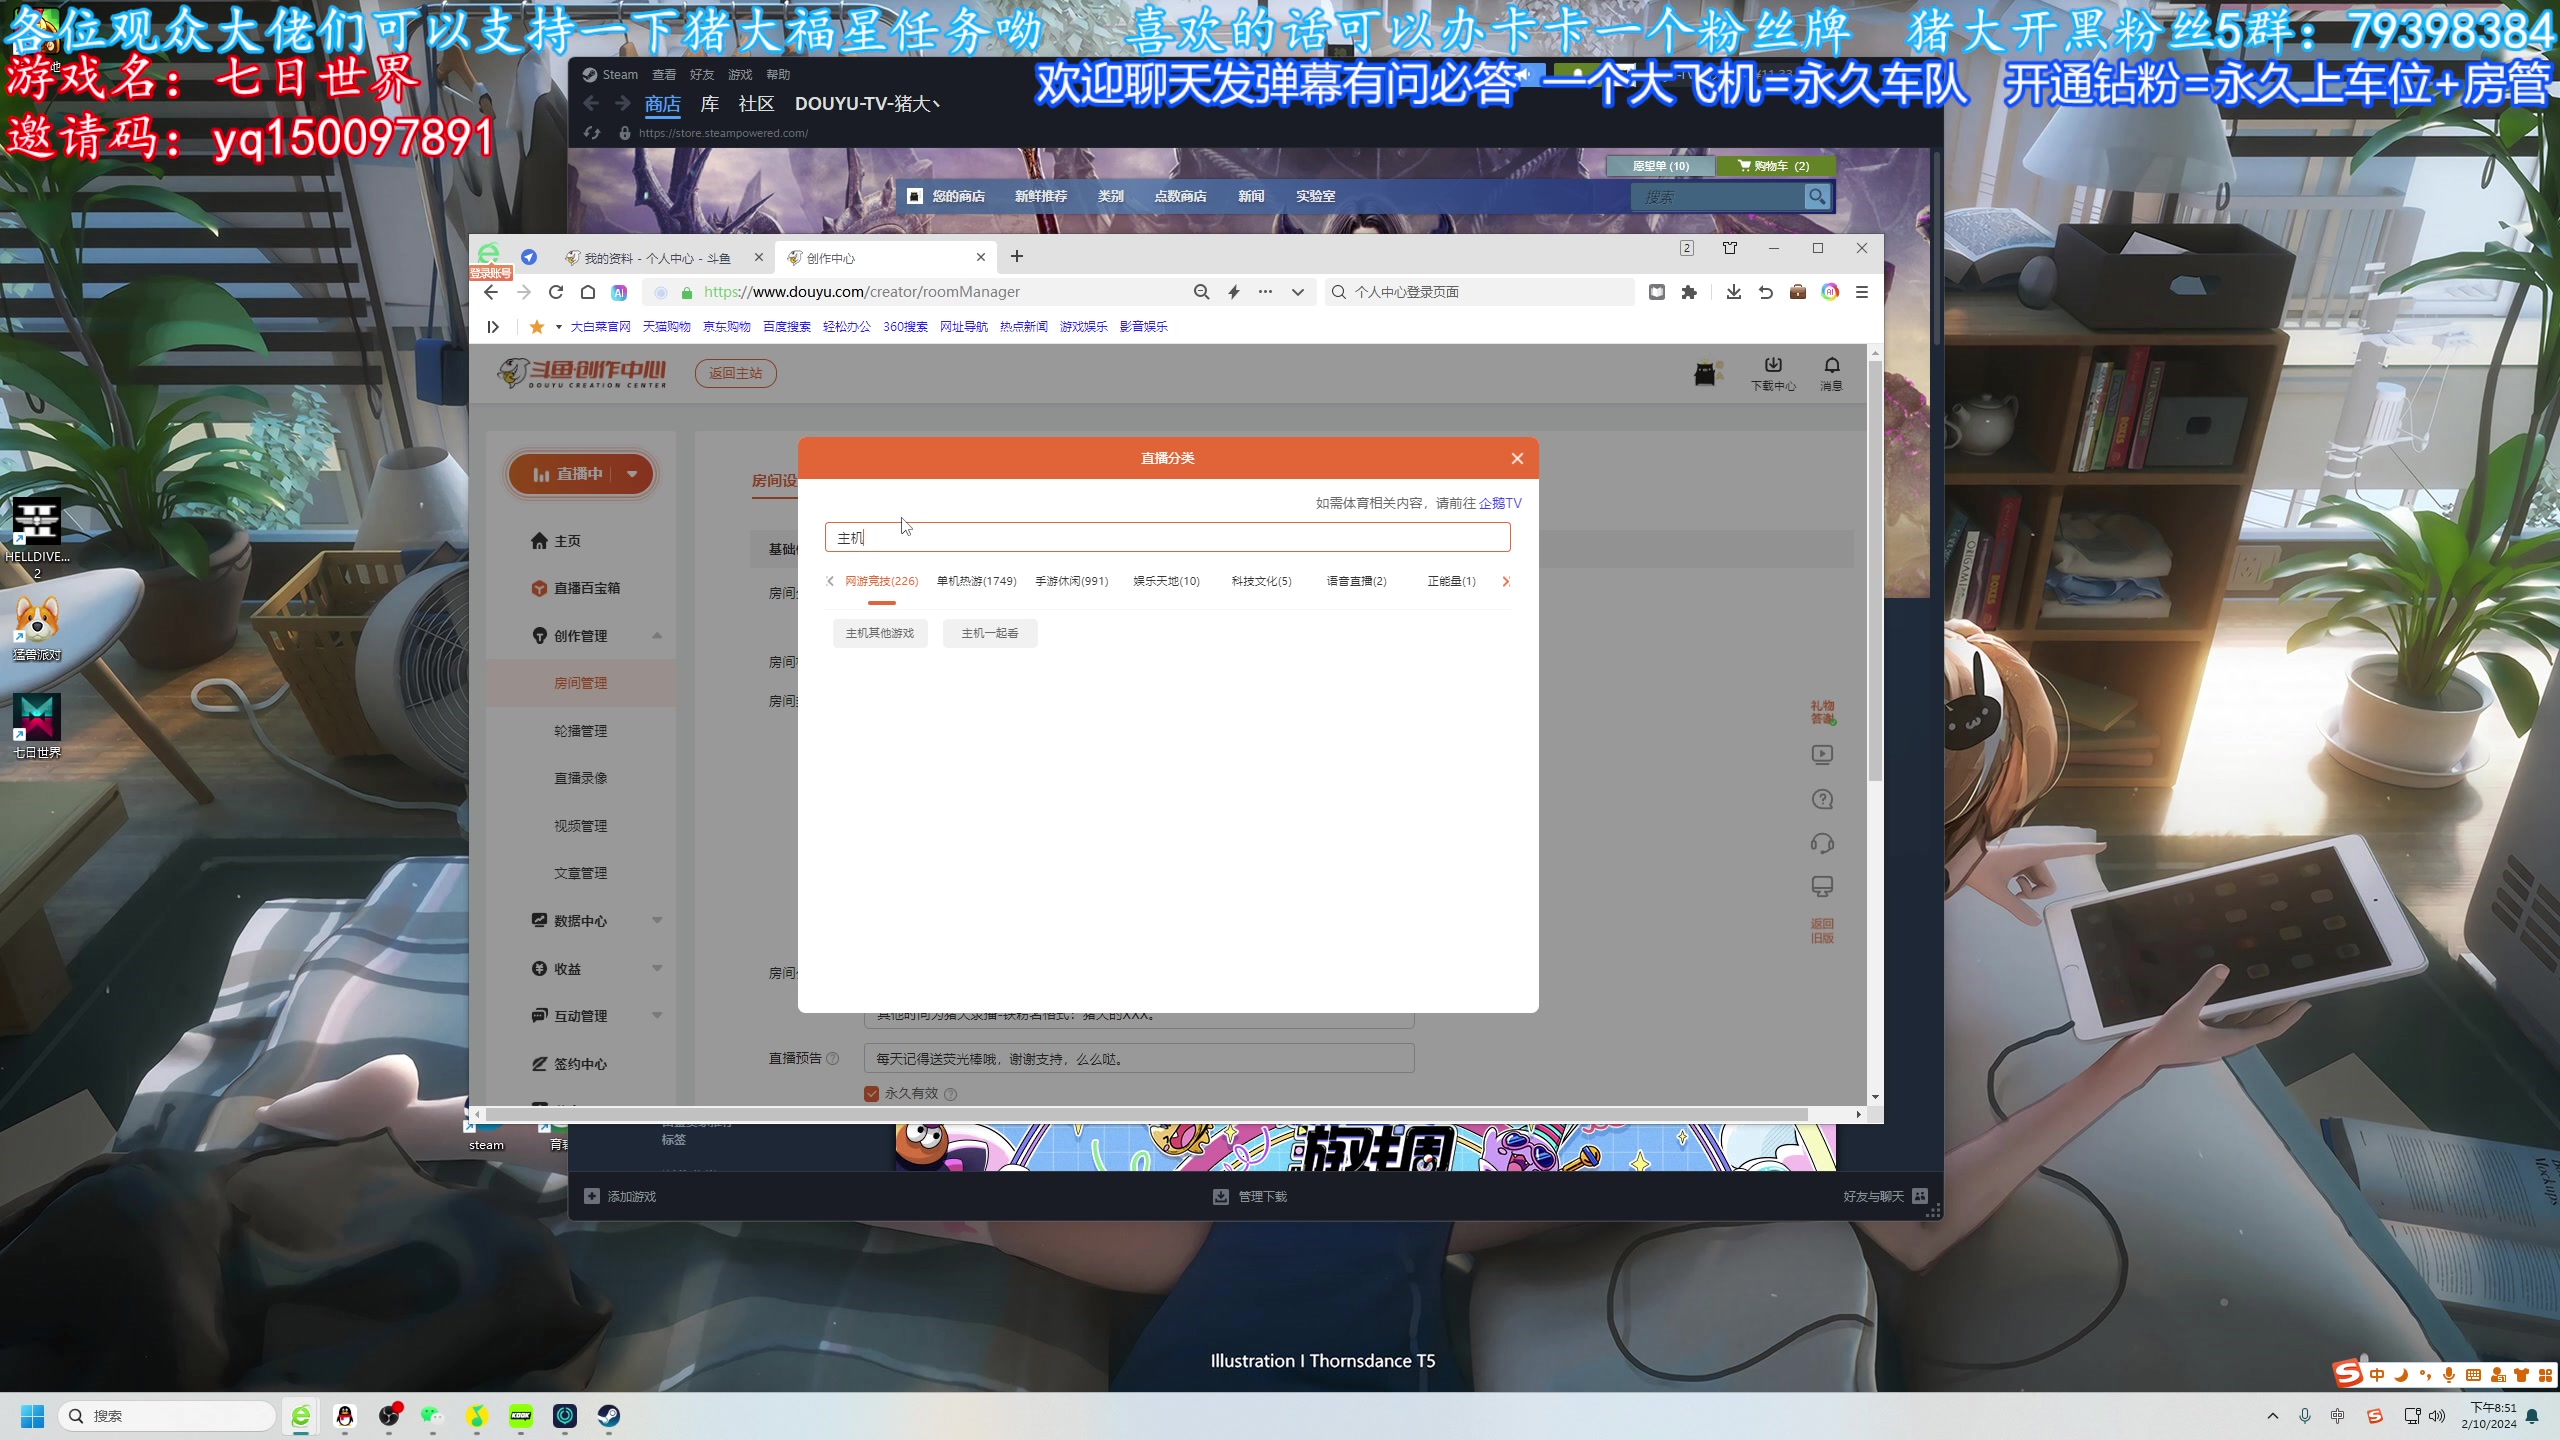Select the 科技文化(5) category tab
The width and height of the screenshot is (2560, 1440).
1261,581
